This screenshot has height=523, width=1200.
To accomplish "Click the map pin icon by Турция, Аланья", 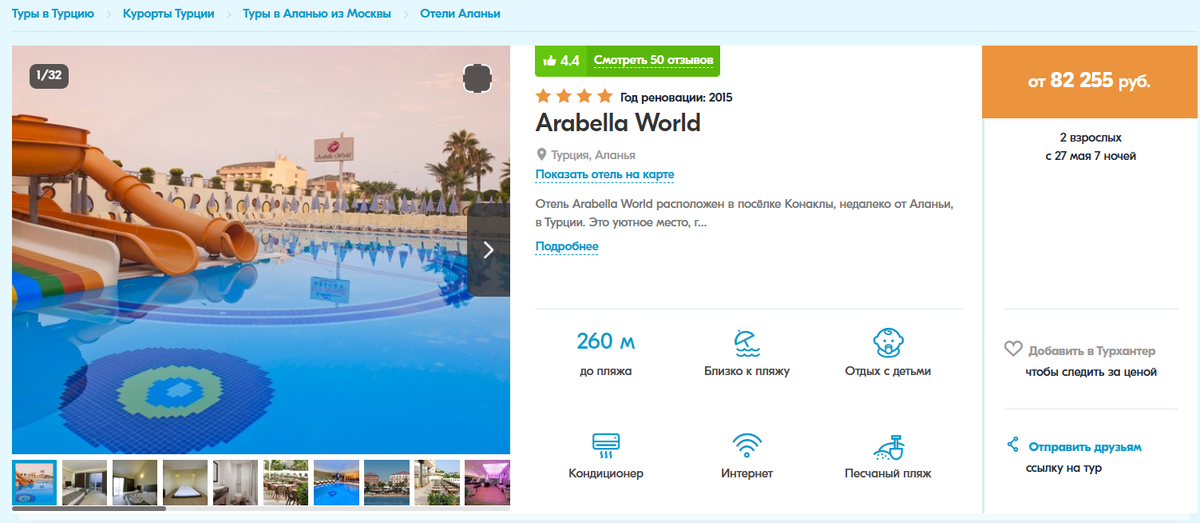I will (x=542, y=155).
